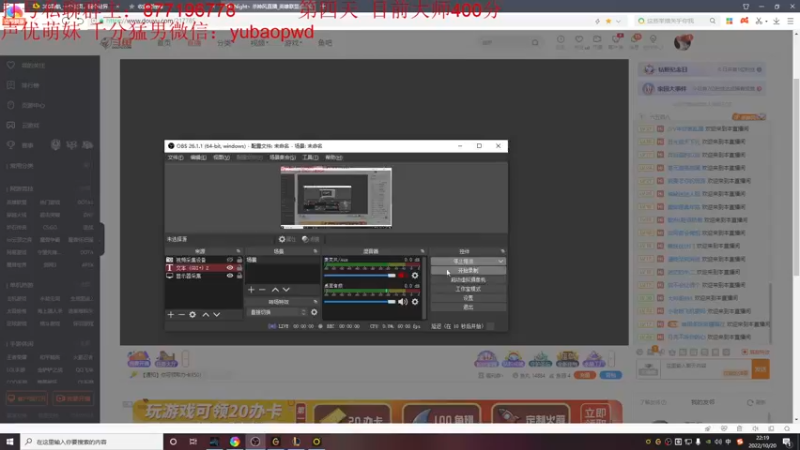Pop out the Sources dock panel icon
This screenshot has height=450, width=800.
click(238, 251)
